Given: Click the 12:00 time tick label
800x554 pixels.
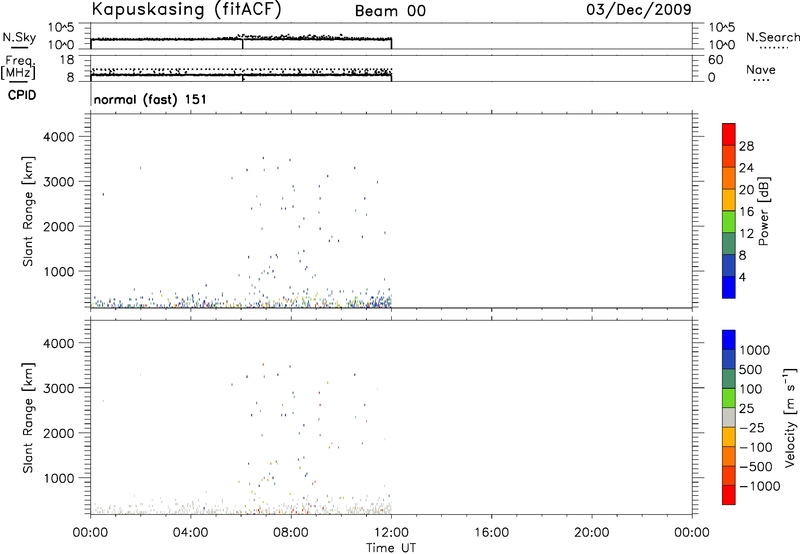Looking at the screenshot, I should click(391, 533).
